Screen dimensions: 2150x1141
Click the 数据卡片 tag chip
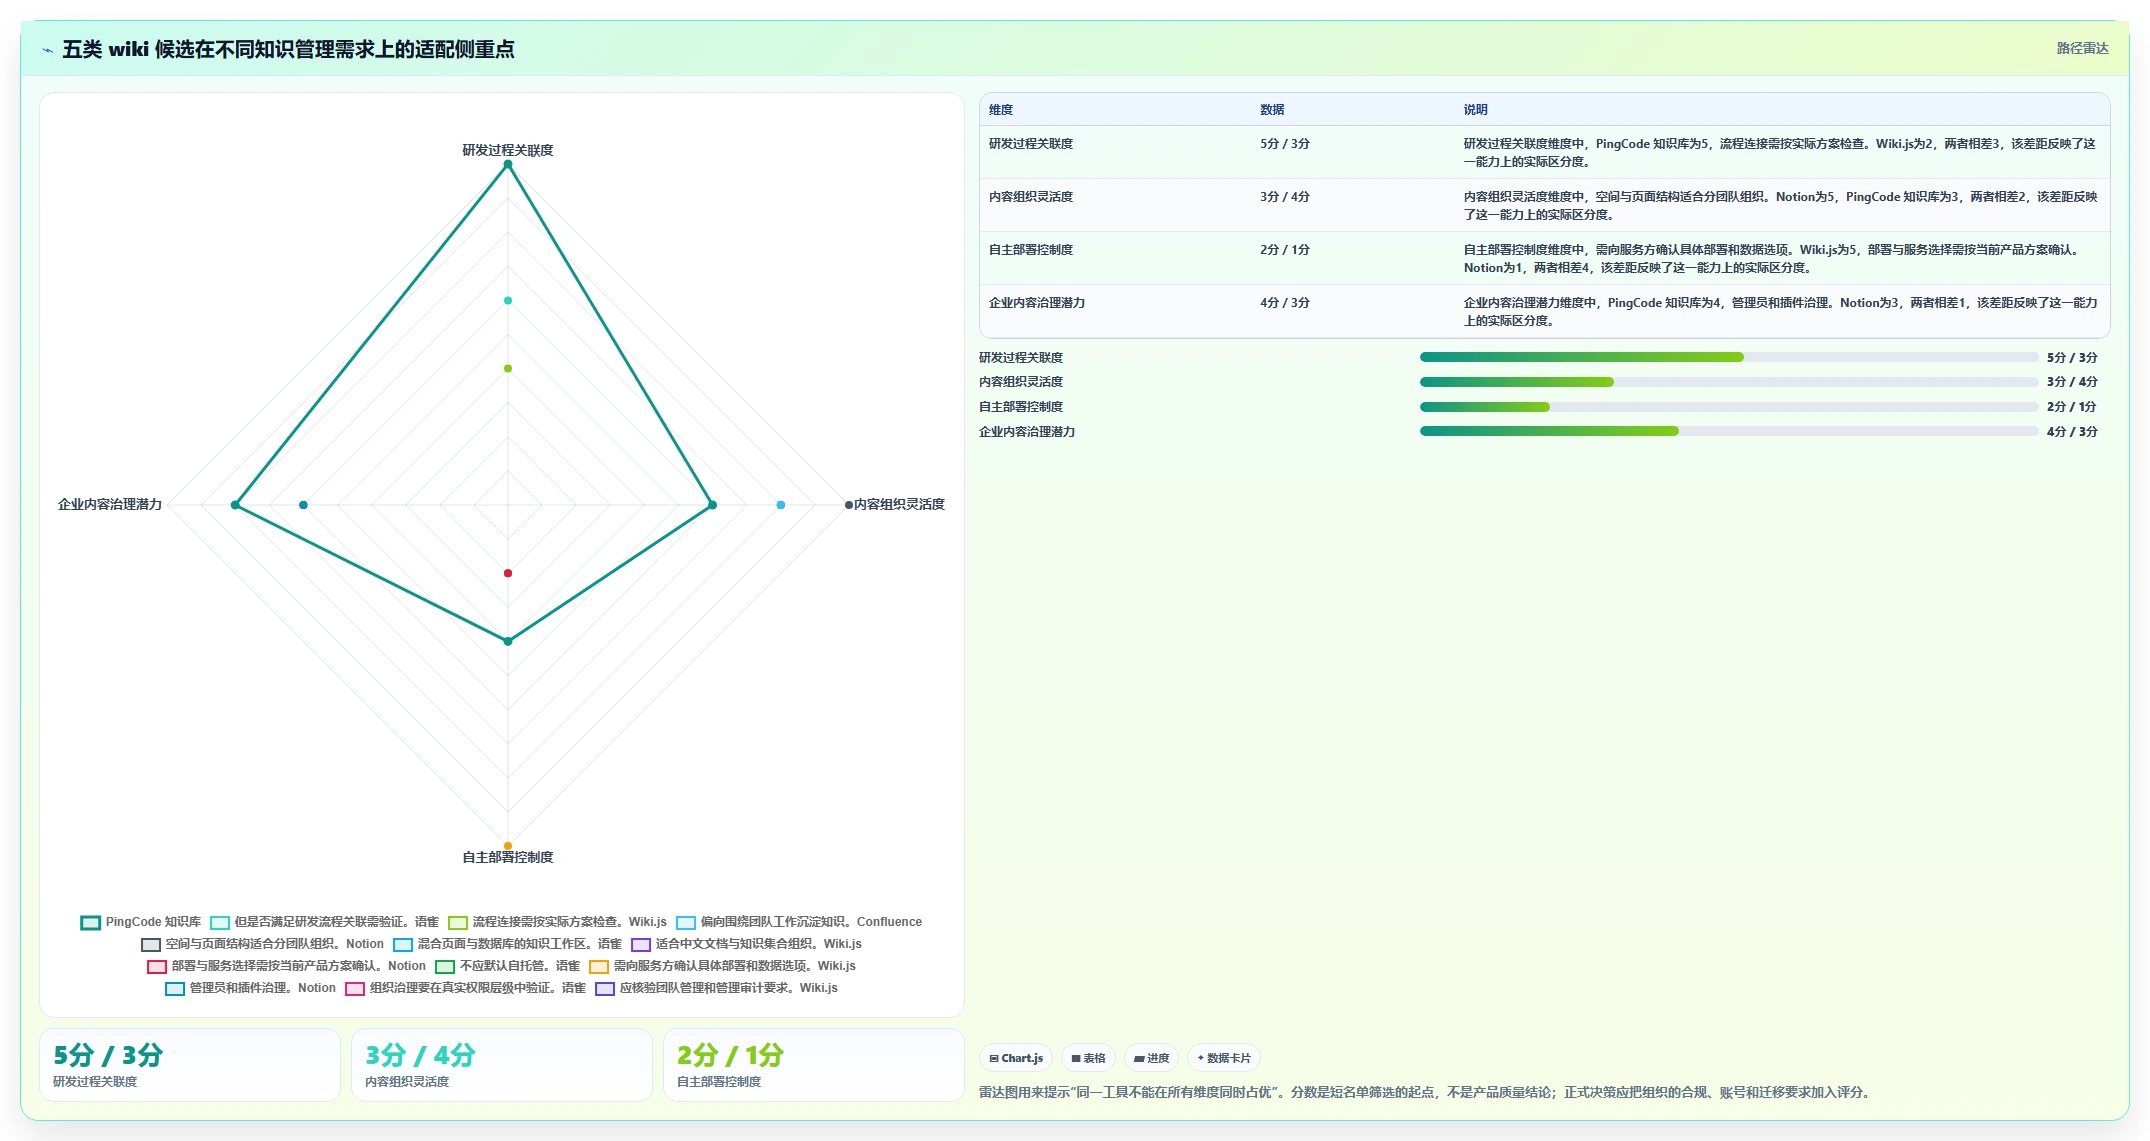pos(1224,1058)
